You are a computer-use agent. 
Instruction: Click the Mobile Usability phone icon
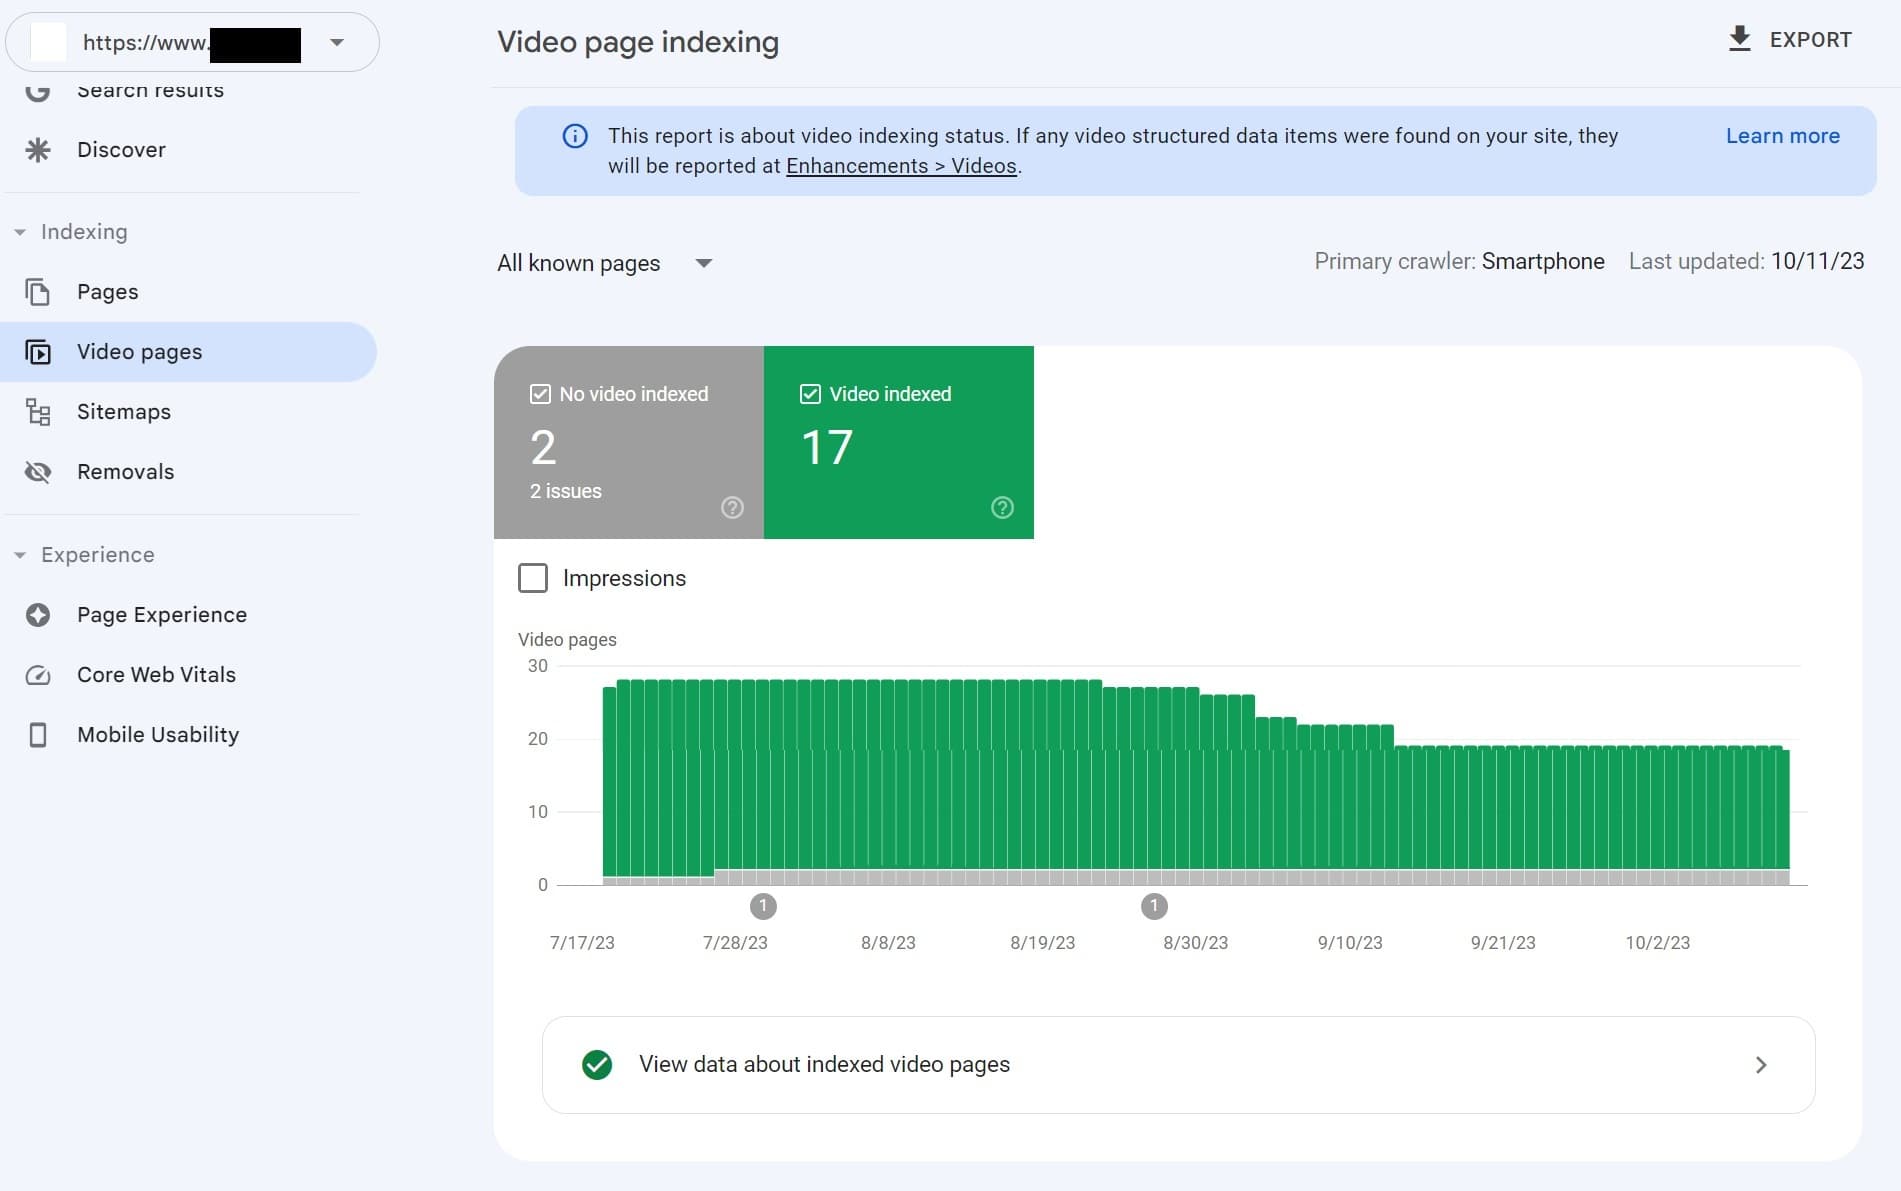[38, 735]
